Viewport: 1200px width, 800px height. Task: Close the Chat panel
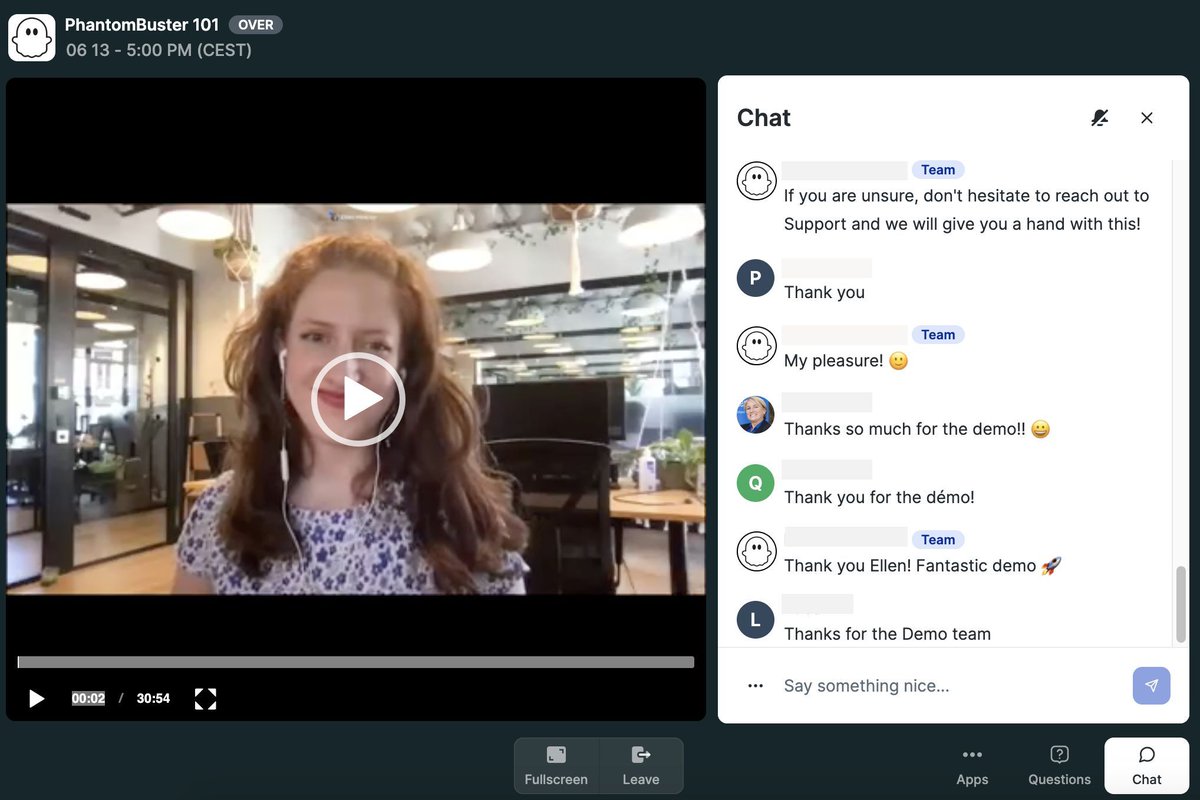pos(1147,118)
